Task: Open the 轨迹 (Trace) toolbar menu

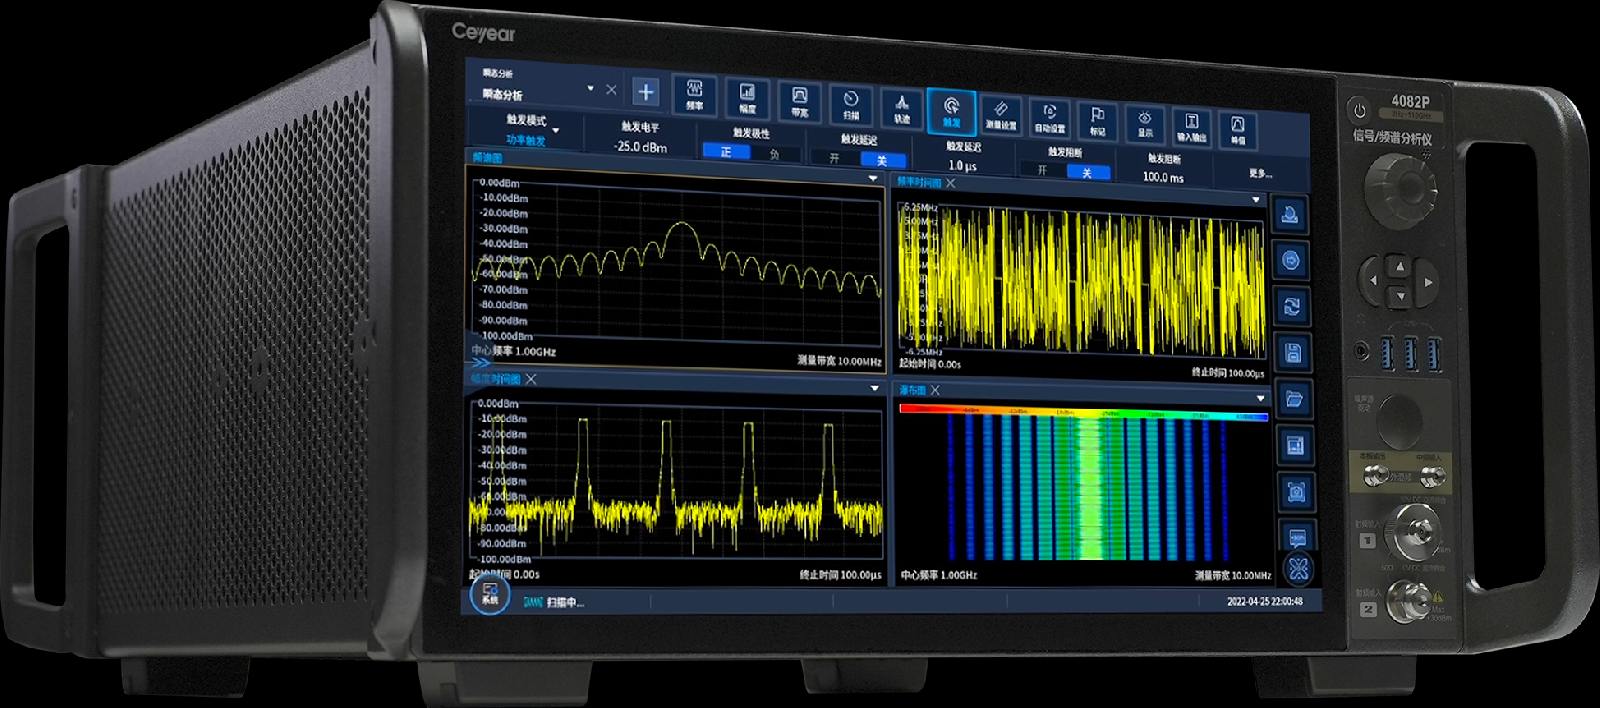Action: tap(902, 107)
